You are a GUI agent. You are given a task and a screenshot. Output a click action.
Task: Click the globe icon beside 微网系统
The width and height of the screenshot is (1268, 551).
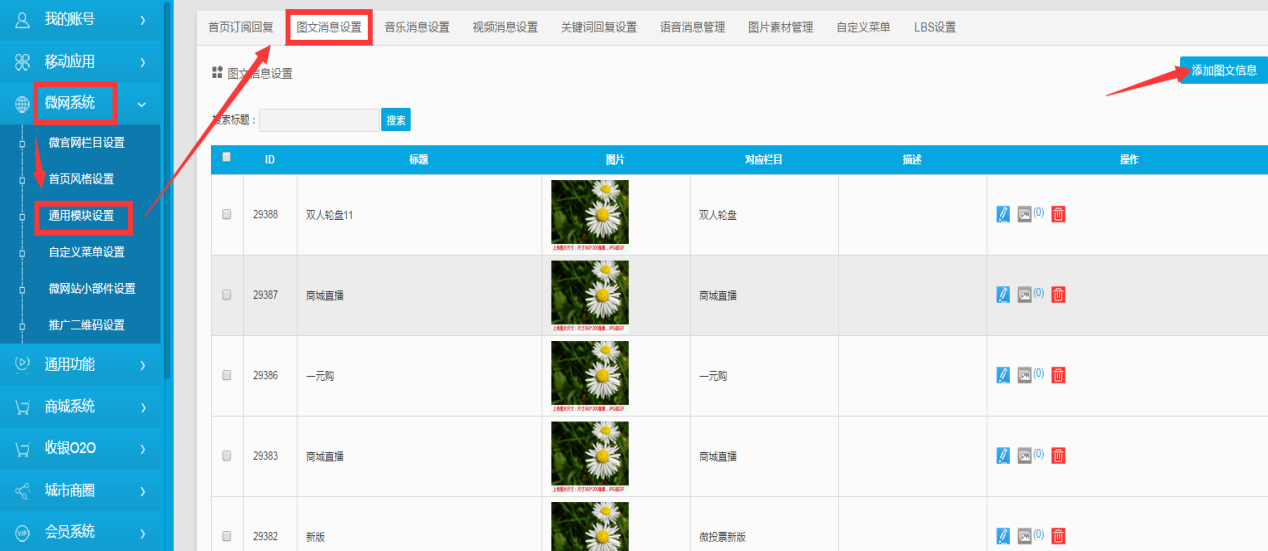[22, 103]
